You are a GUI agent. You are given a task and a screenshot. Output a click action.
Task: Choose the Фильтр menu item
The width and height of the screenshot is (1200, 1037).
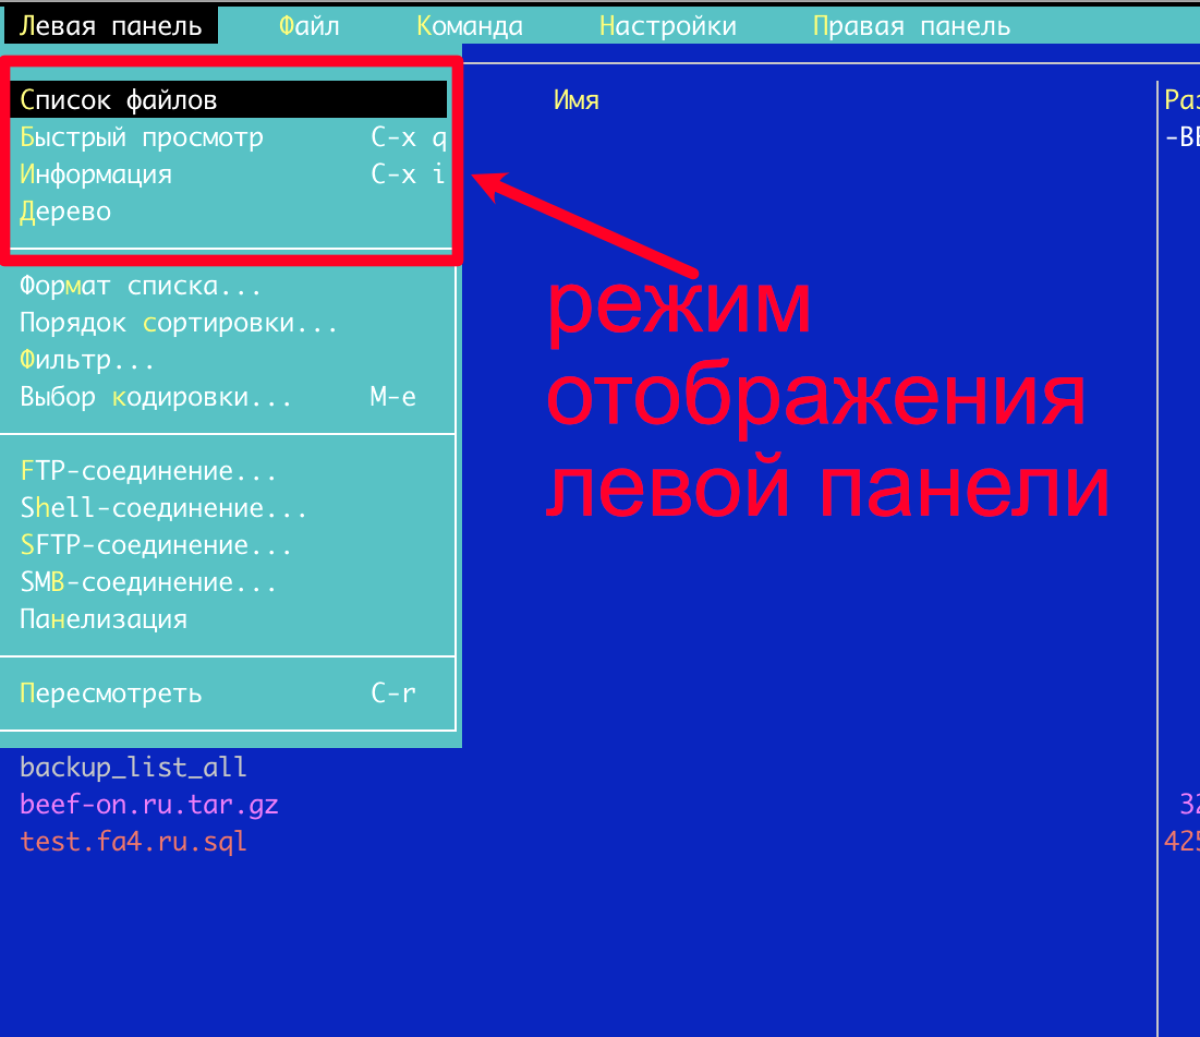click(x=87, y=360)
